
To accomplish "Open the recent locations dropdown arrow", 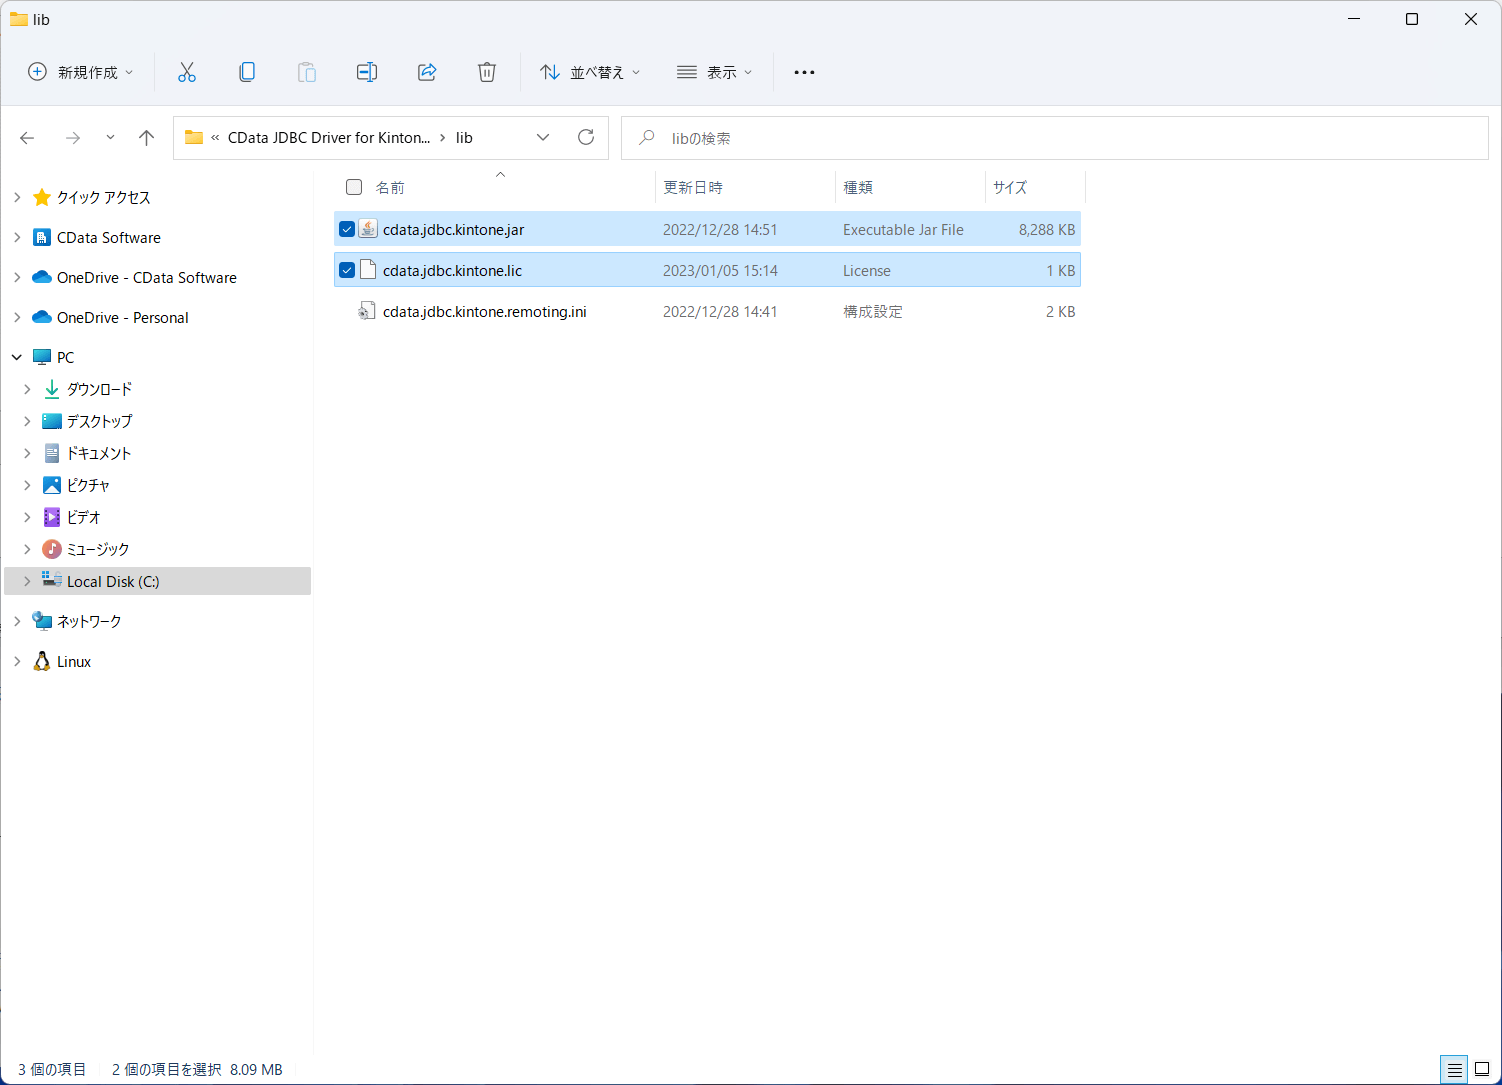I will [110, 138].
